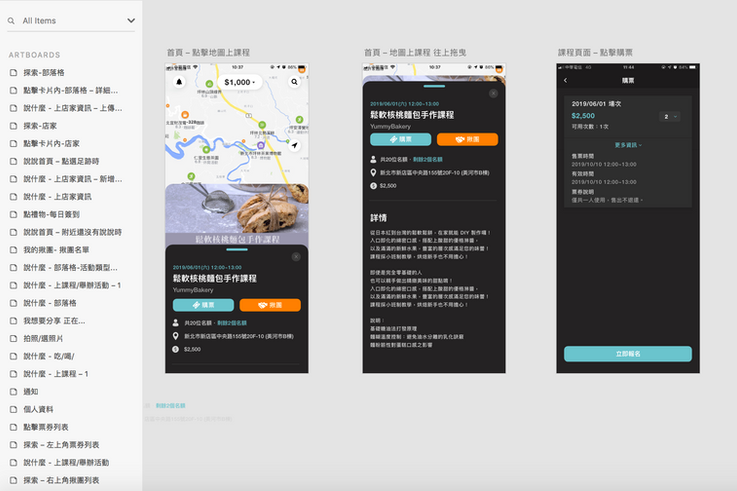Select the 我的揪團- 揪團名單 artboard

[56, 250]
